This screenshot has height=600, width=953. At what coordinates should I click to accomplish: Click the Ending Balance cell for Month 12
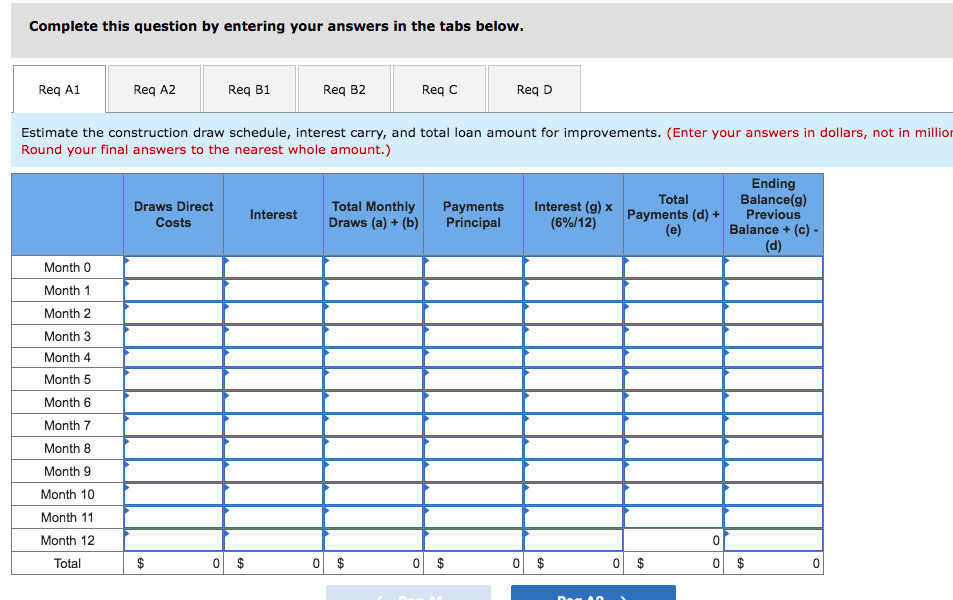click(x=772, y=540)
